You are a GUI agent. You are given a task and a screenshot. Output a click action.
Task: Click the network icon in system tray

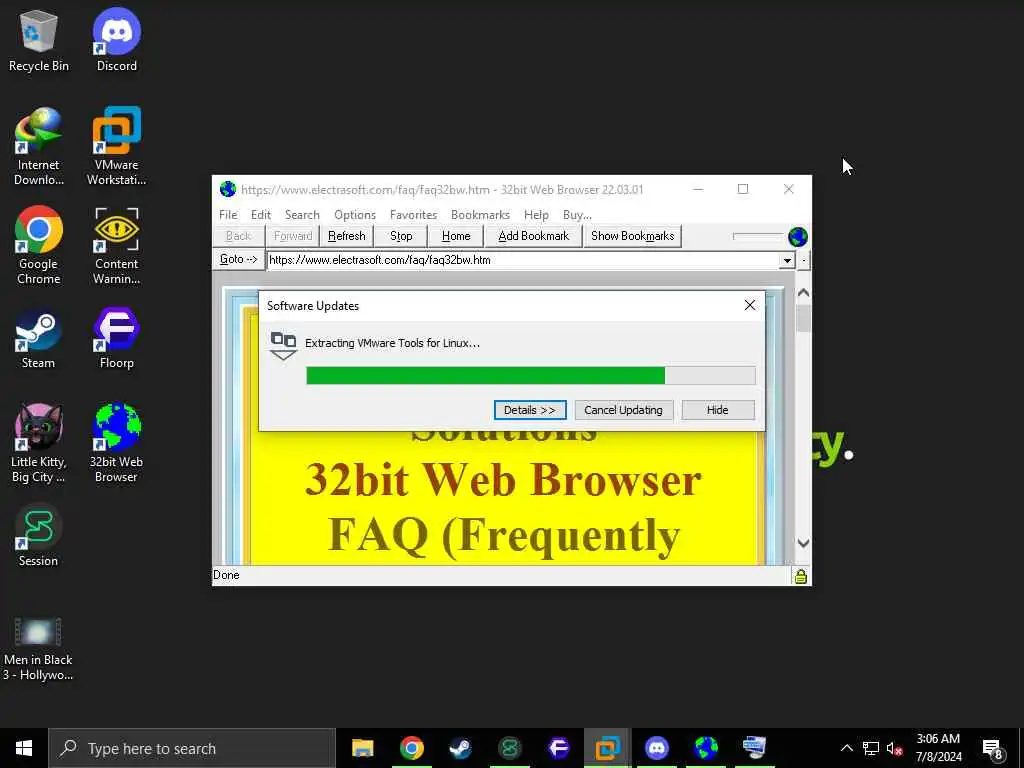tap(871, 748)
